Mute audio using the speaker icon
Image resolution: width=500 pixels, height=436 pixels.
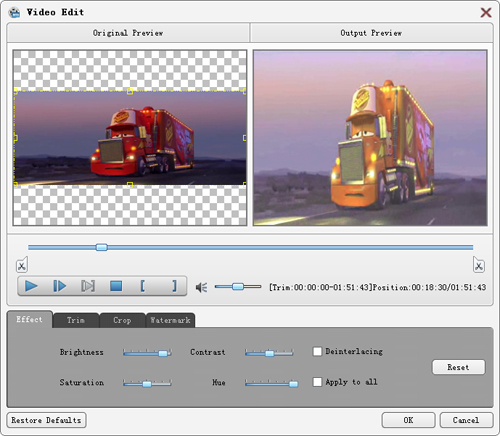(201, 287)
